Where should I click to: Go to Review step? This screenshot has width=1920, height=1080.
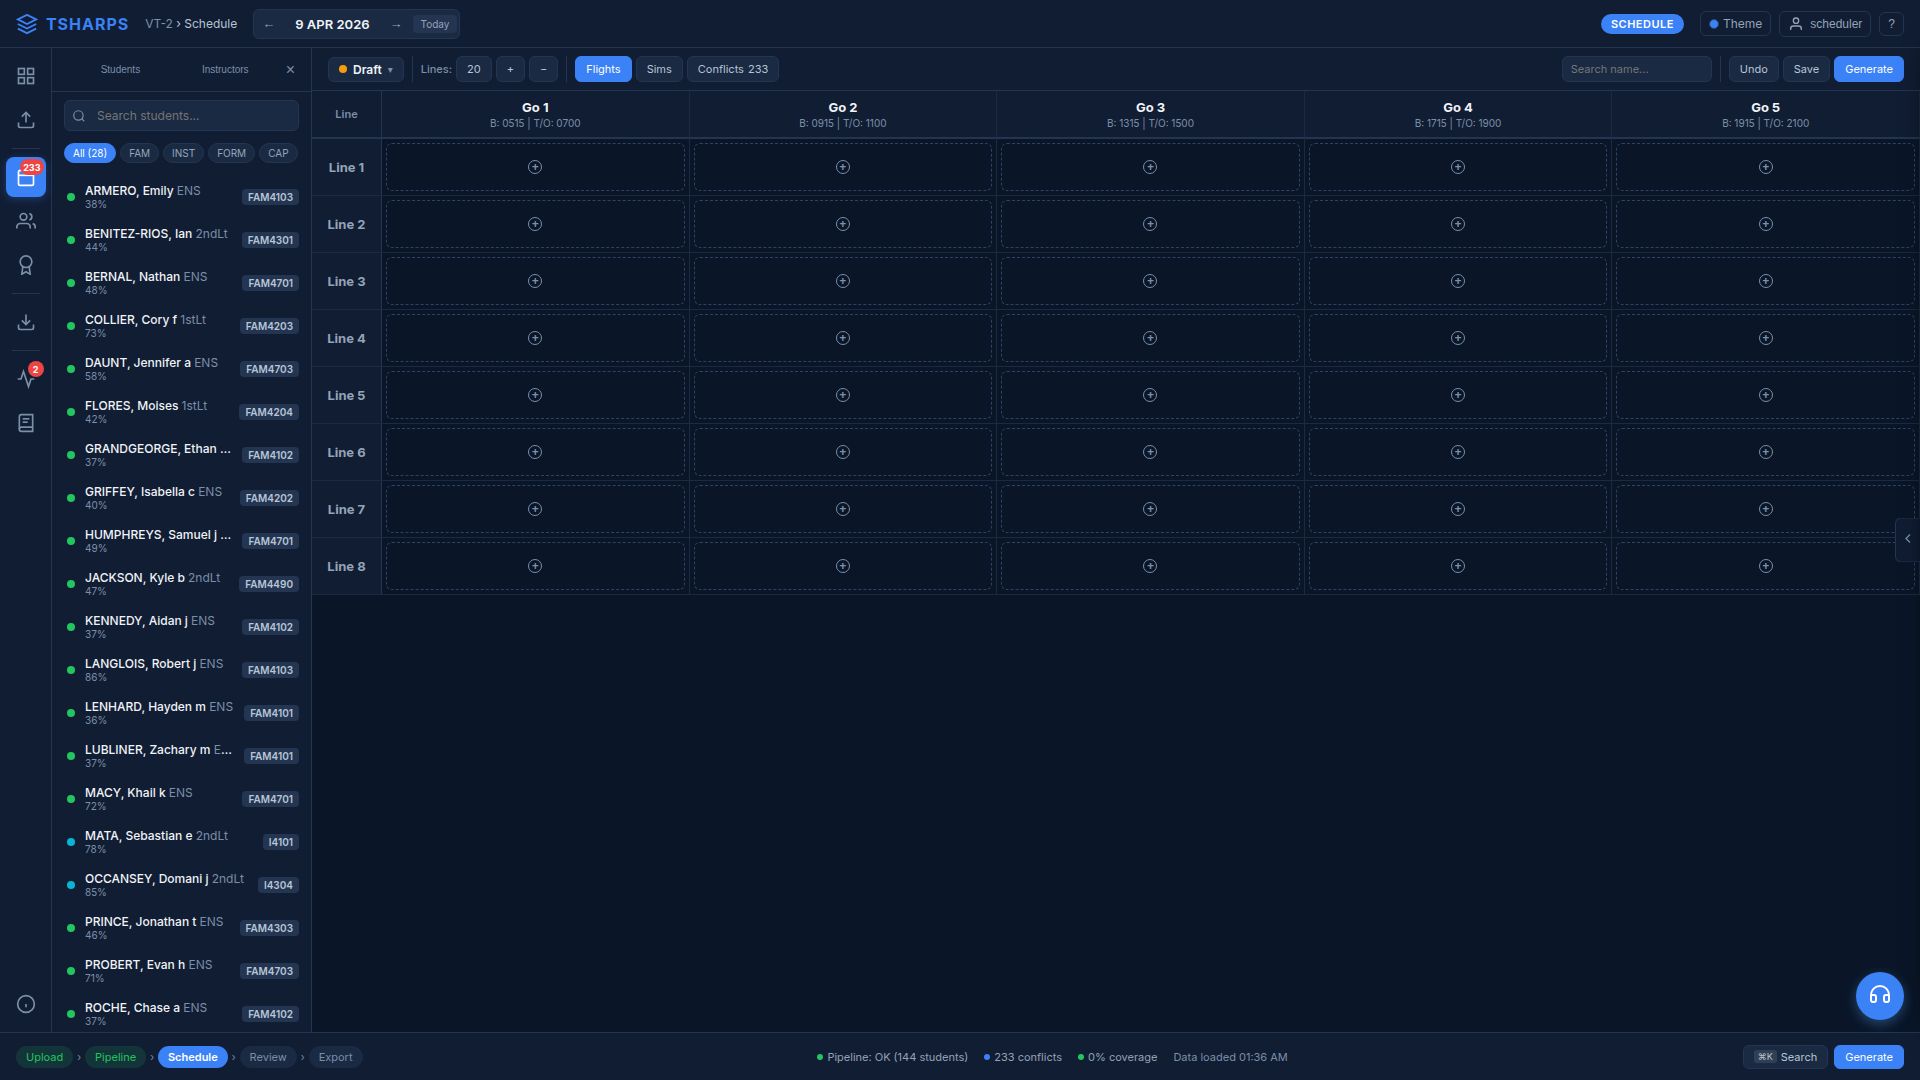click(x=267, y=1057)
